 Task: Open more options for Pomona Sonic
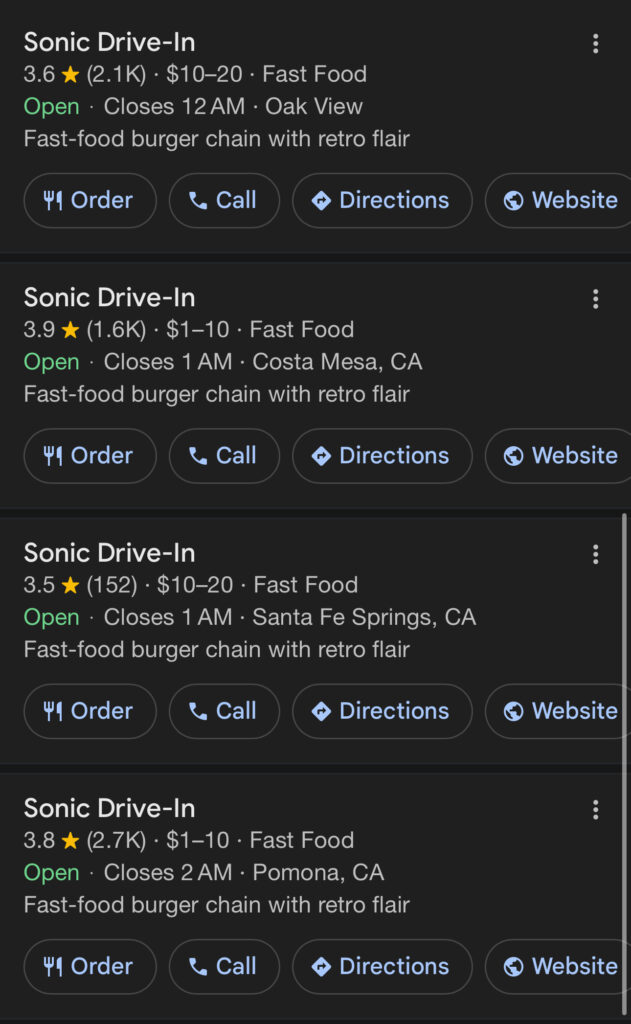click(595, 809)
